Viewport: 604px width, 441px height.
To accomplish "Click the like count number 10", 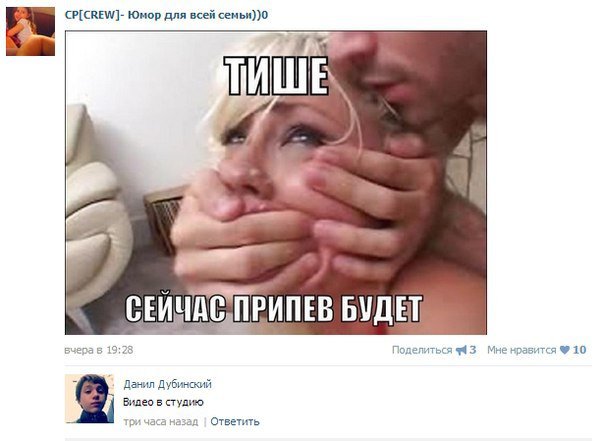I will point(579,350).
